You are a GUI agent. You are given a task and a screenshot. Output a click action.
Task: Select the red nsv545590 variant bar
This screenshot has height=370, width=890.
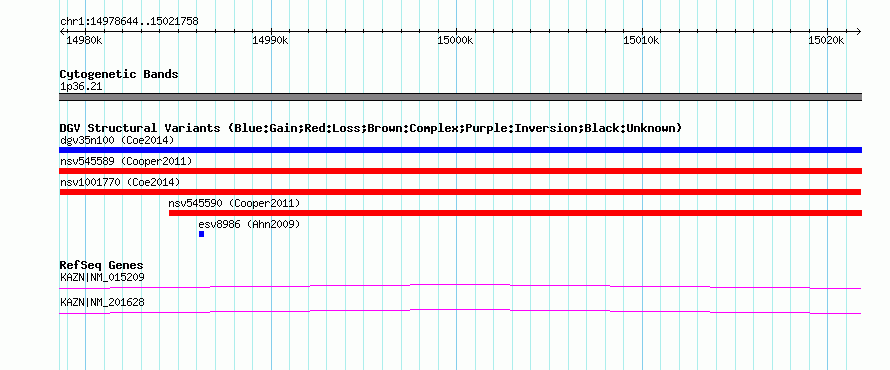(x=515, y=213)
